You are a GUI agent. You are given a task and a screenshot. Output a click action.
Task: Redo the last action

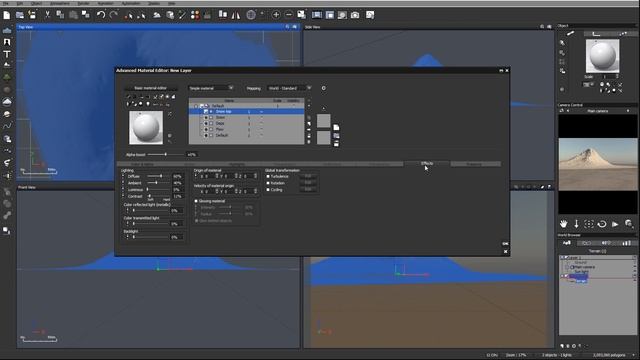click(114, 15)
